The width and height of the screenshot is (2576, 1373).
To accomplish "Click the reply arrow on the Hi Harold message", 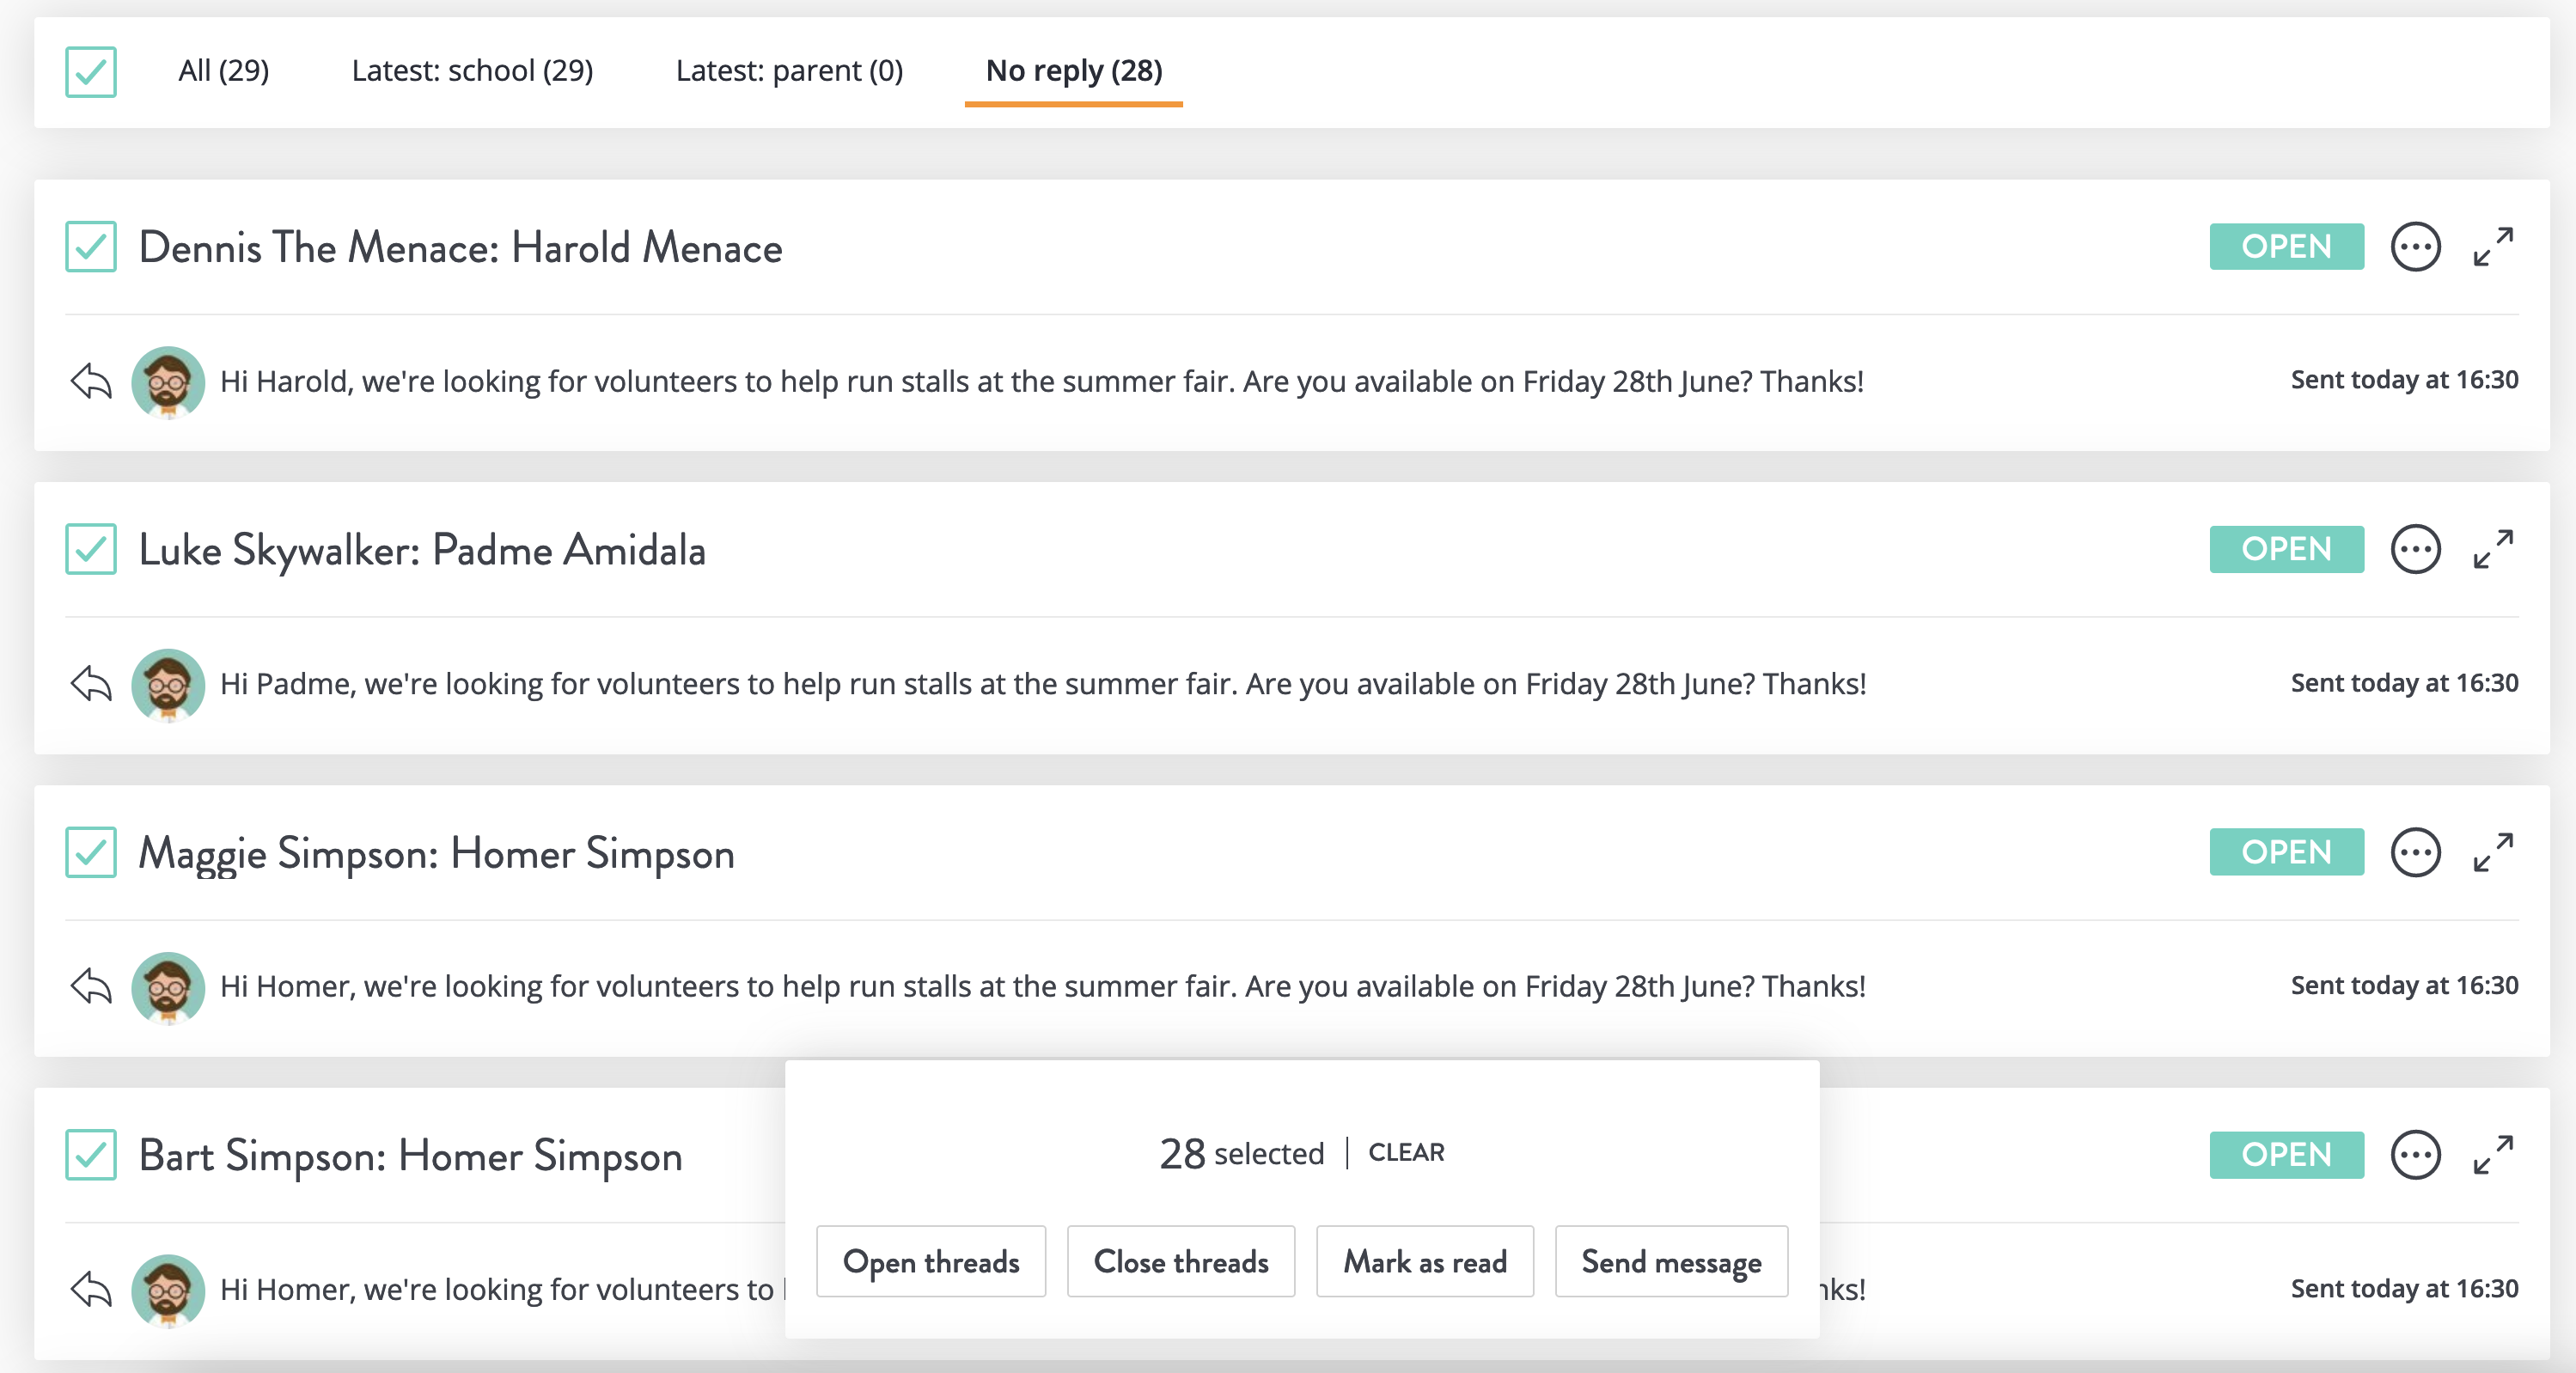I will 91,381.
